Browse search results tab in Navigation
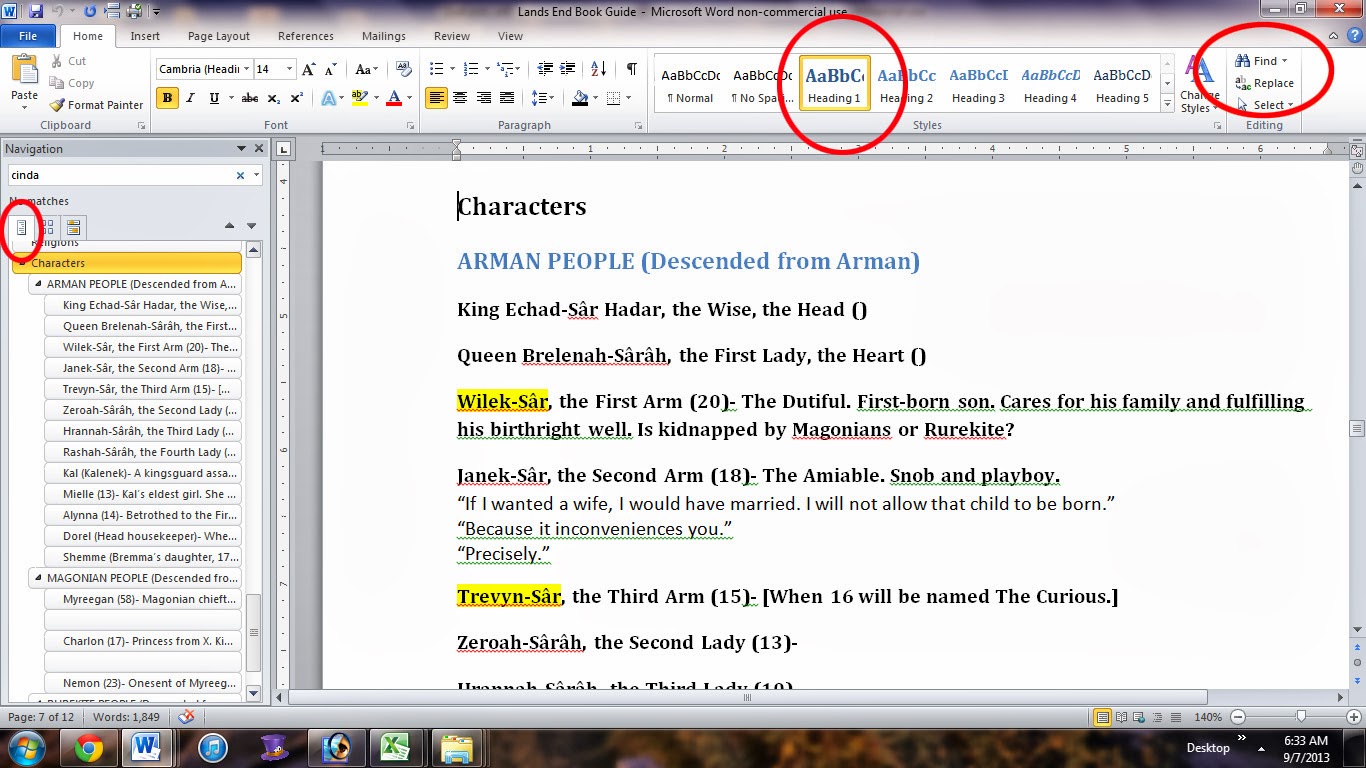Viewport: 1366px width, 768px height. pos(73,226)
